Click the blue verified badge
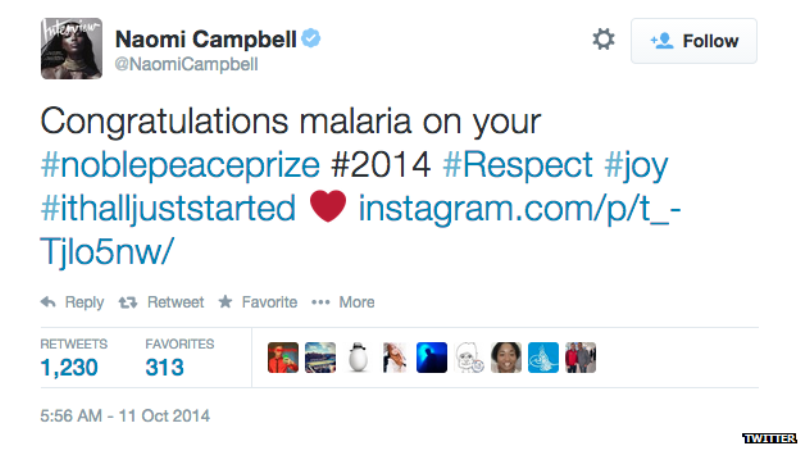Viewport: 800px width, 450px height. coord(311,38)
